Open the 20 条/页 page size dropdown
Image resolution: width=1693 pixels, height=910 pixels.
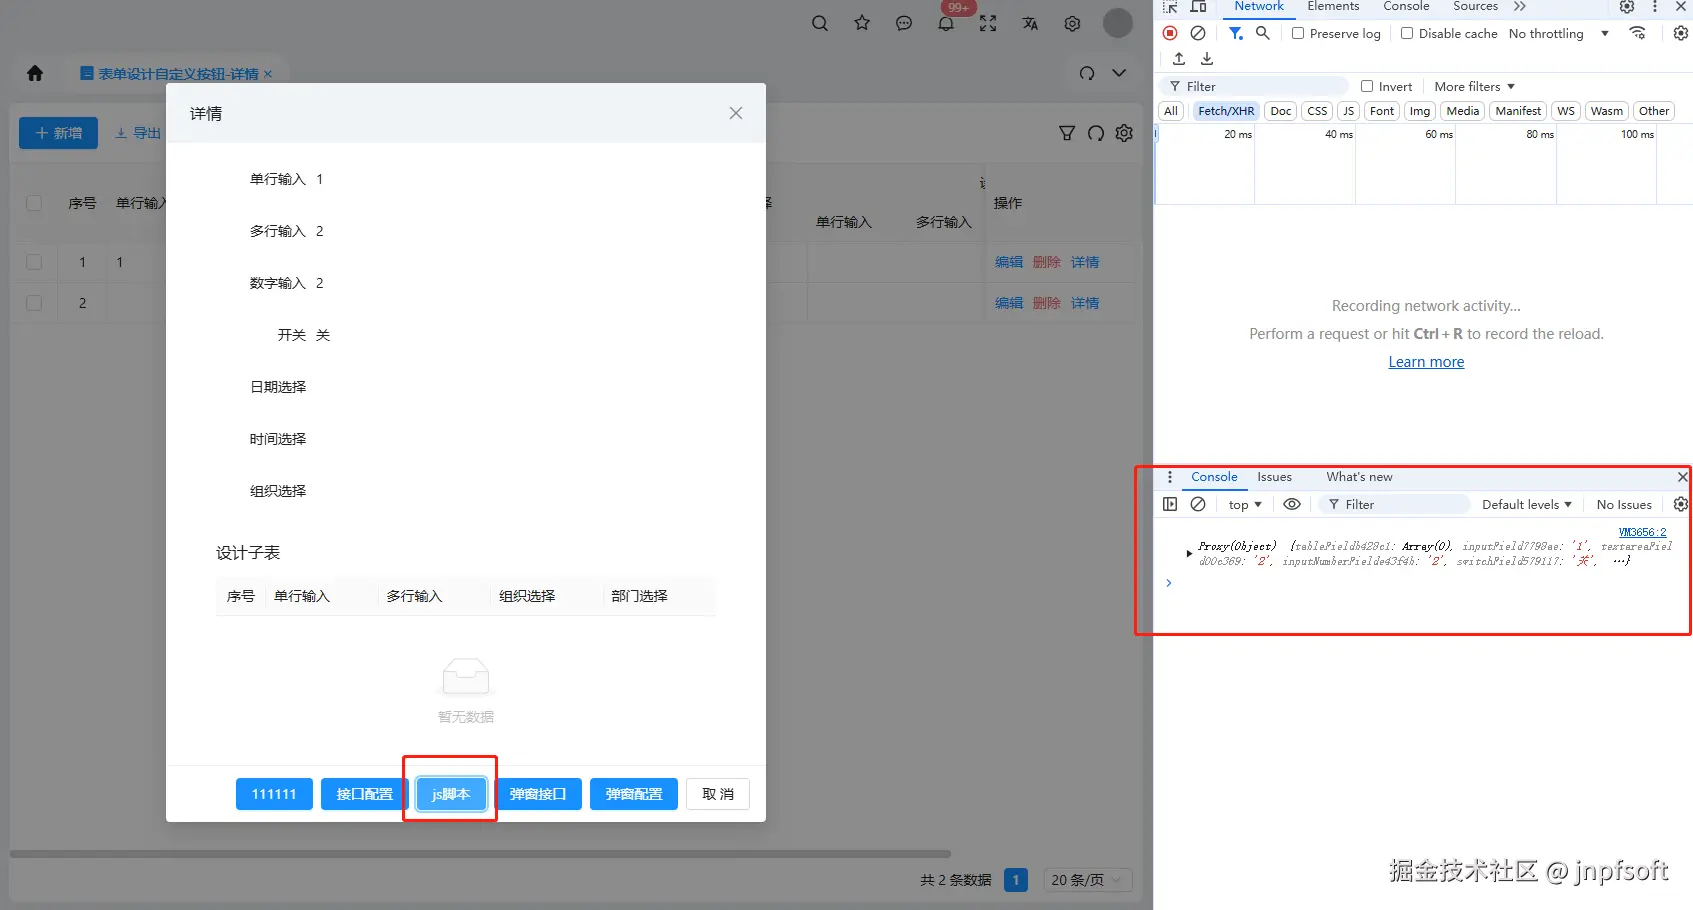pos(1088,880)
